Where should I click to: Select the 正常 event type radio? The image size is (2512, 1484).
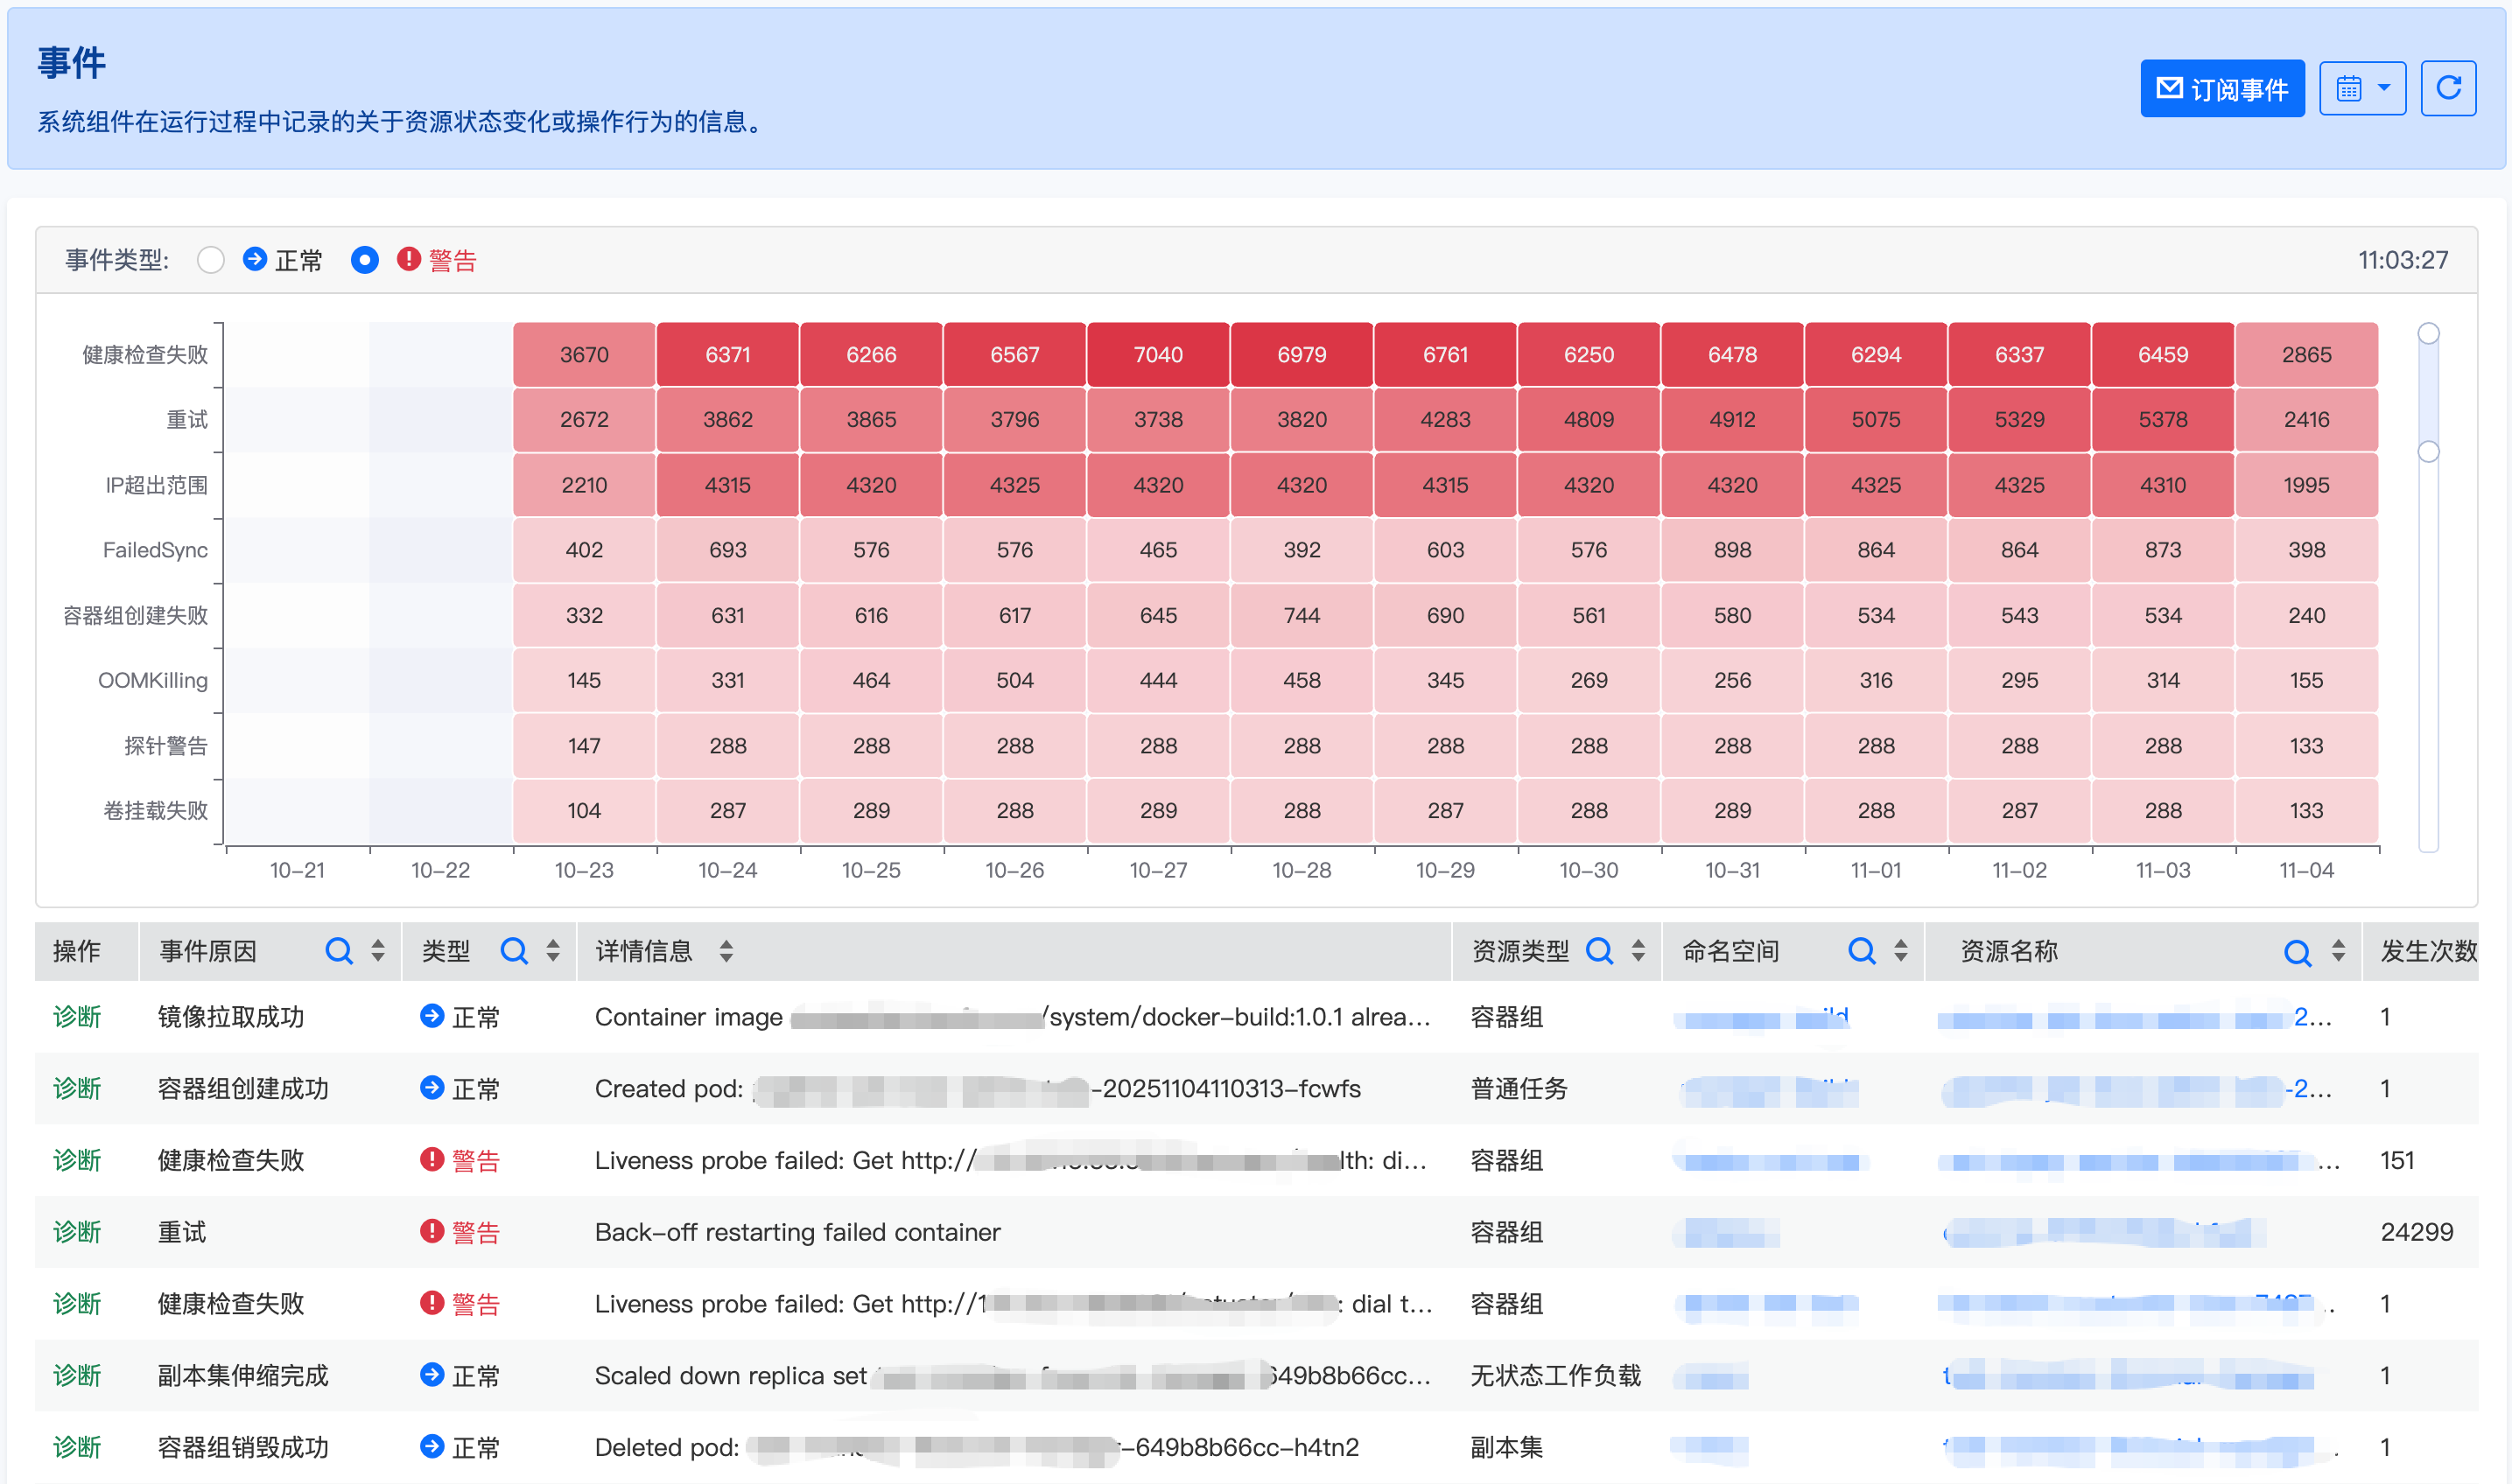pyautogui.click(x=211, y=260)
